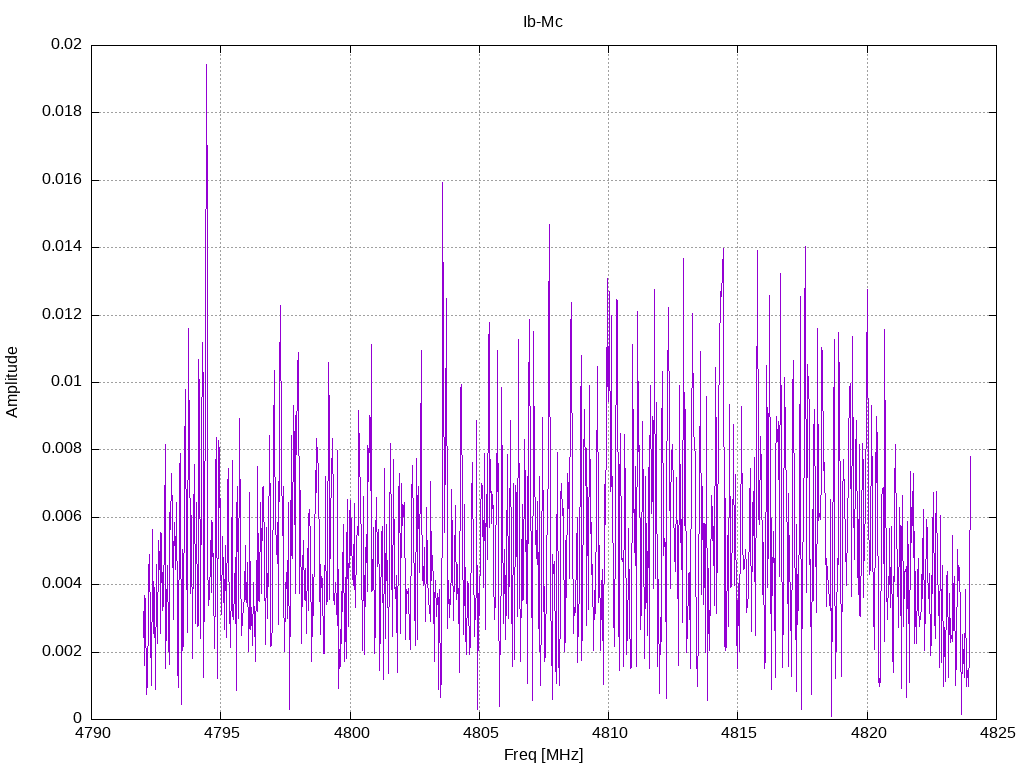Screen dimensions: 1024x768
Task: Click y-axis tick label 0.006
Action: point(63,517)
